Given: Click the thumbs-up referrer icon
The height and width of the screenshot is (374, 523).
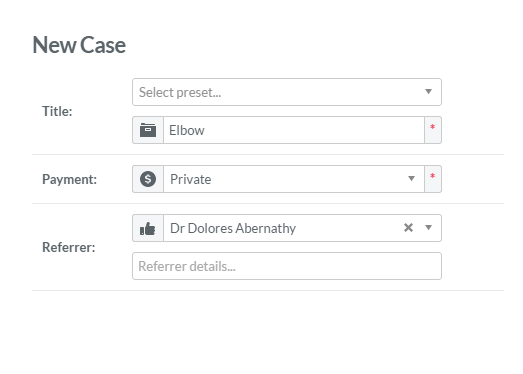Looking at the screenshot, I should 148,229.
